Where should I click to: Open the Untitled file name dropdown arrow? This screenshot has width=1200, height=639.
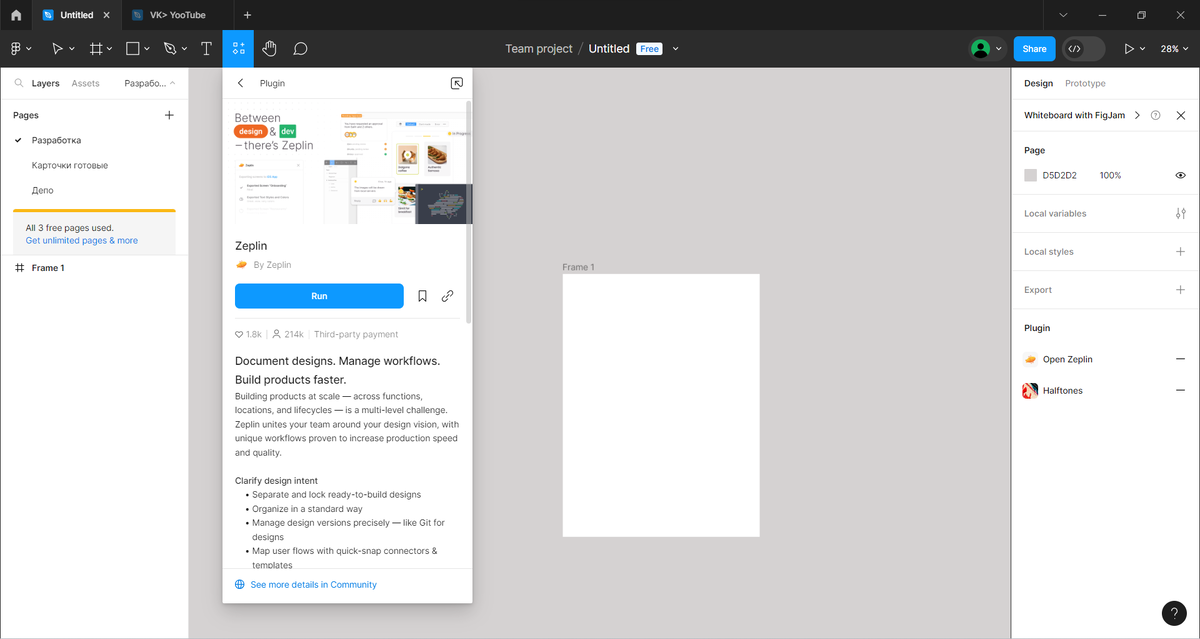pyautogui.click(x=676, y=48)
